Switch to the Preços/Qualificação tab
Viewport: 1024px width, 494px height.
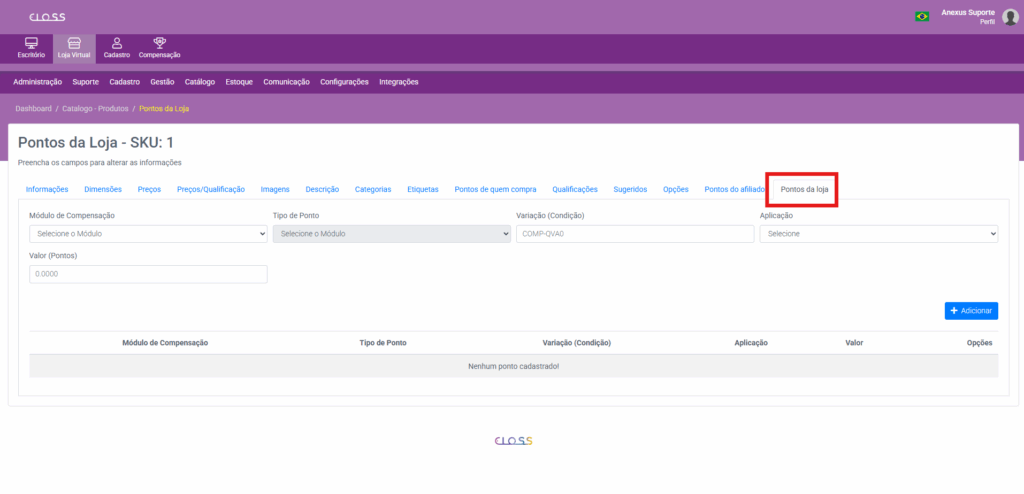(x=210, y=189)
